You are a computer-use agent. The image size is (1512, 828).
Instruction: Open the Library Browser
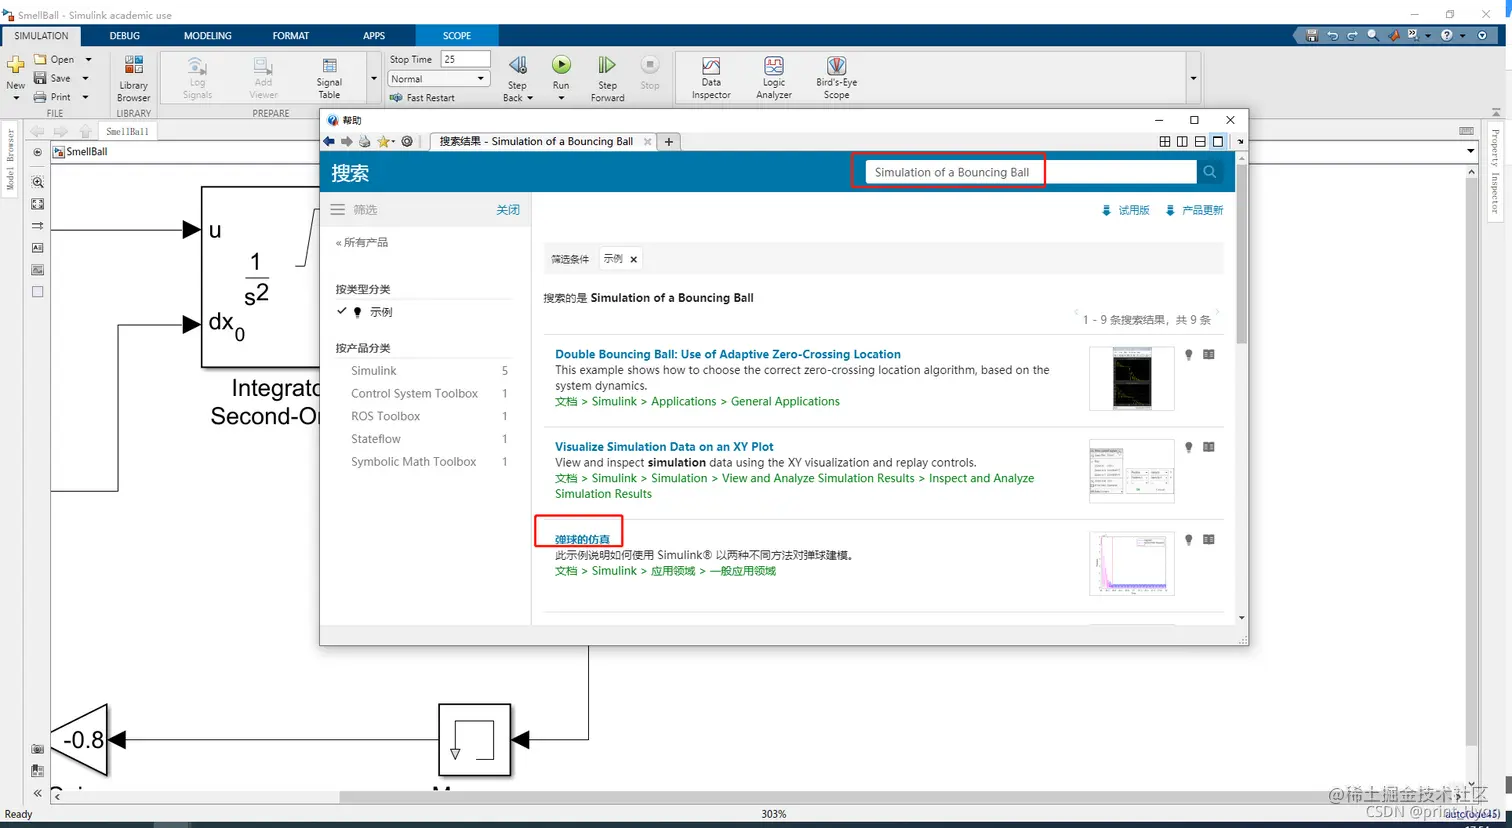(x=133, y=78)
